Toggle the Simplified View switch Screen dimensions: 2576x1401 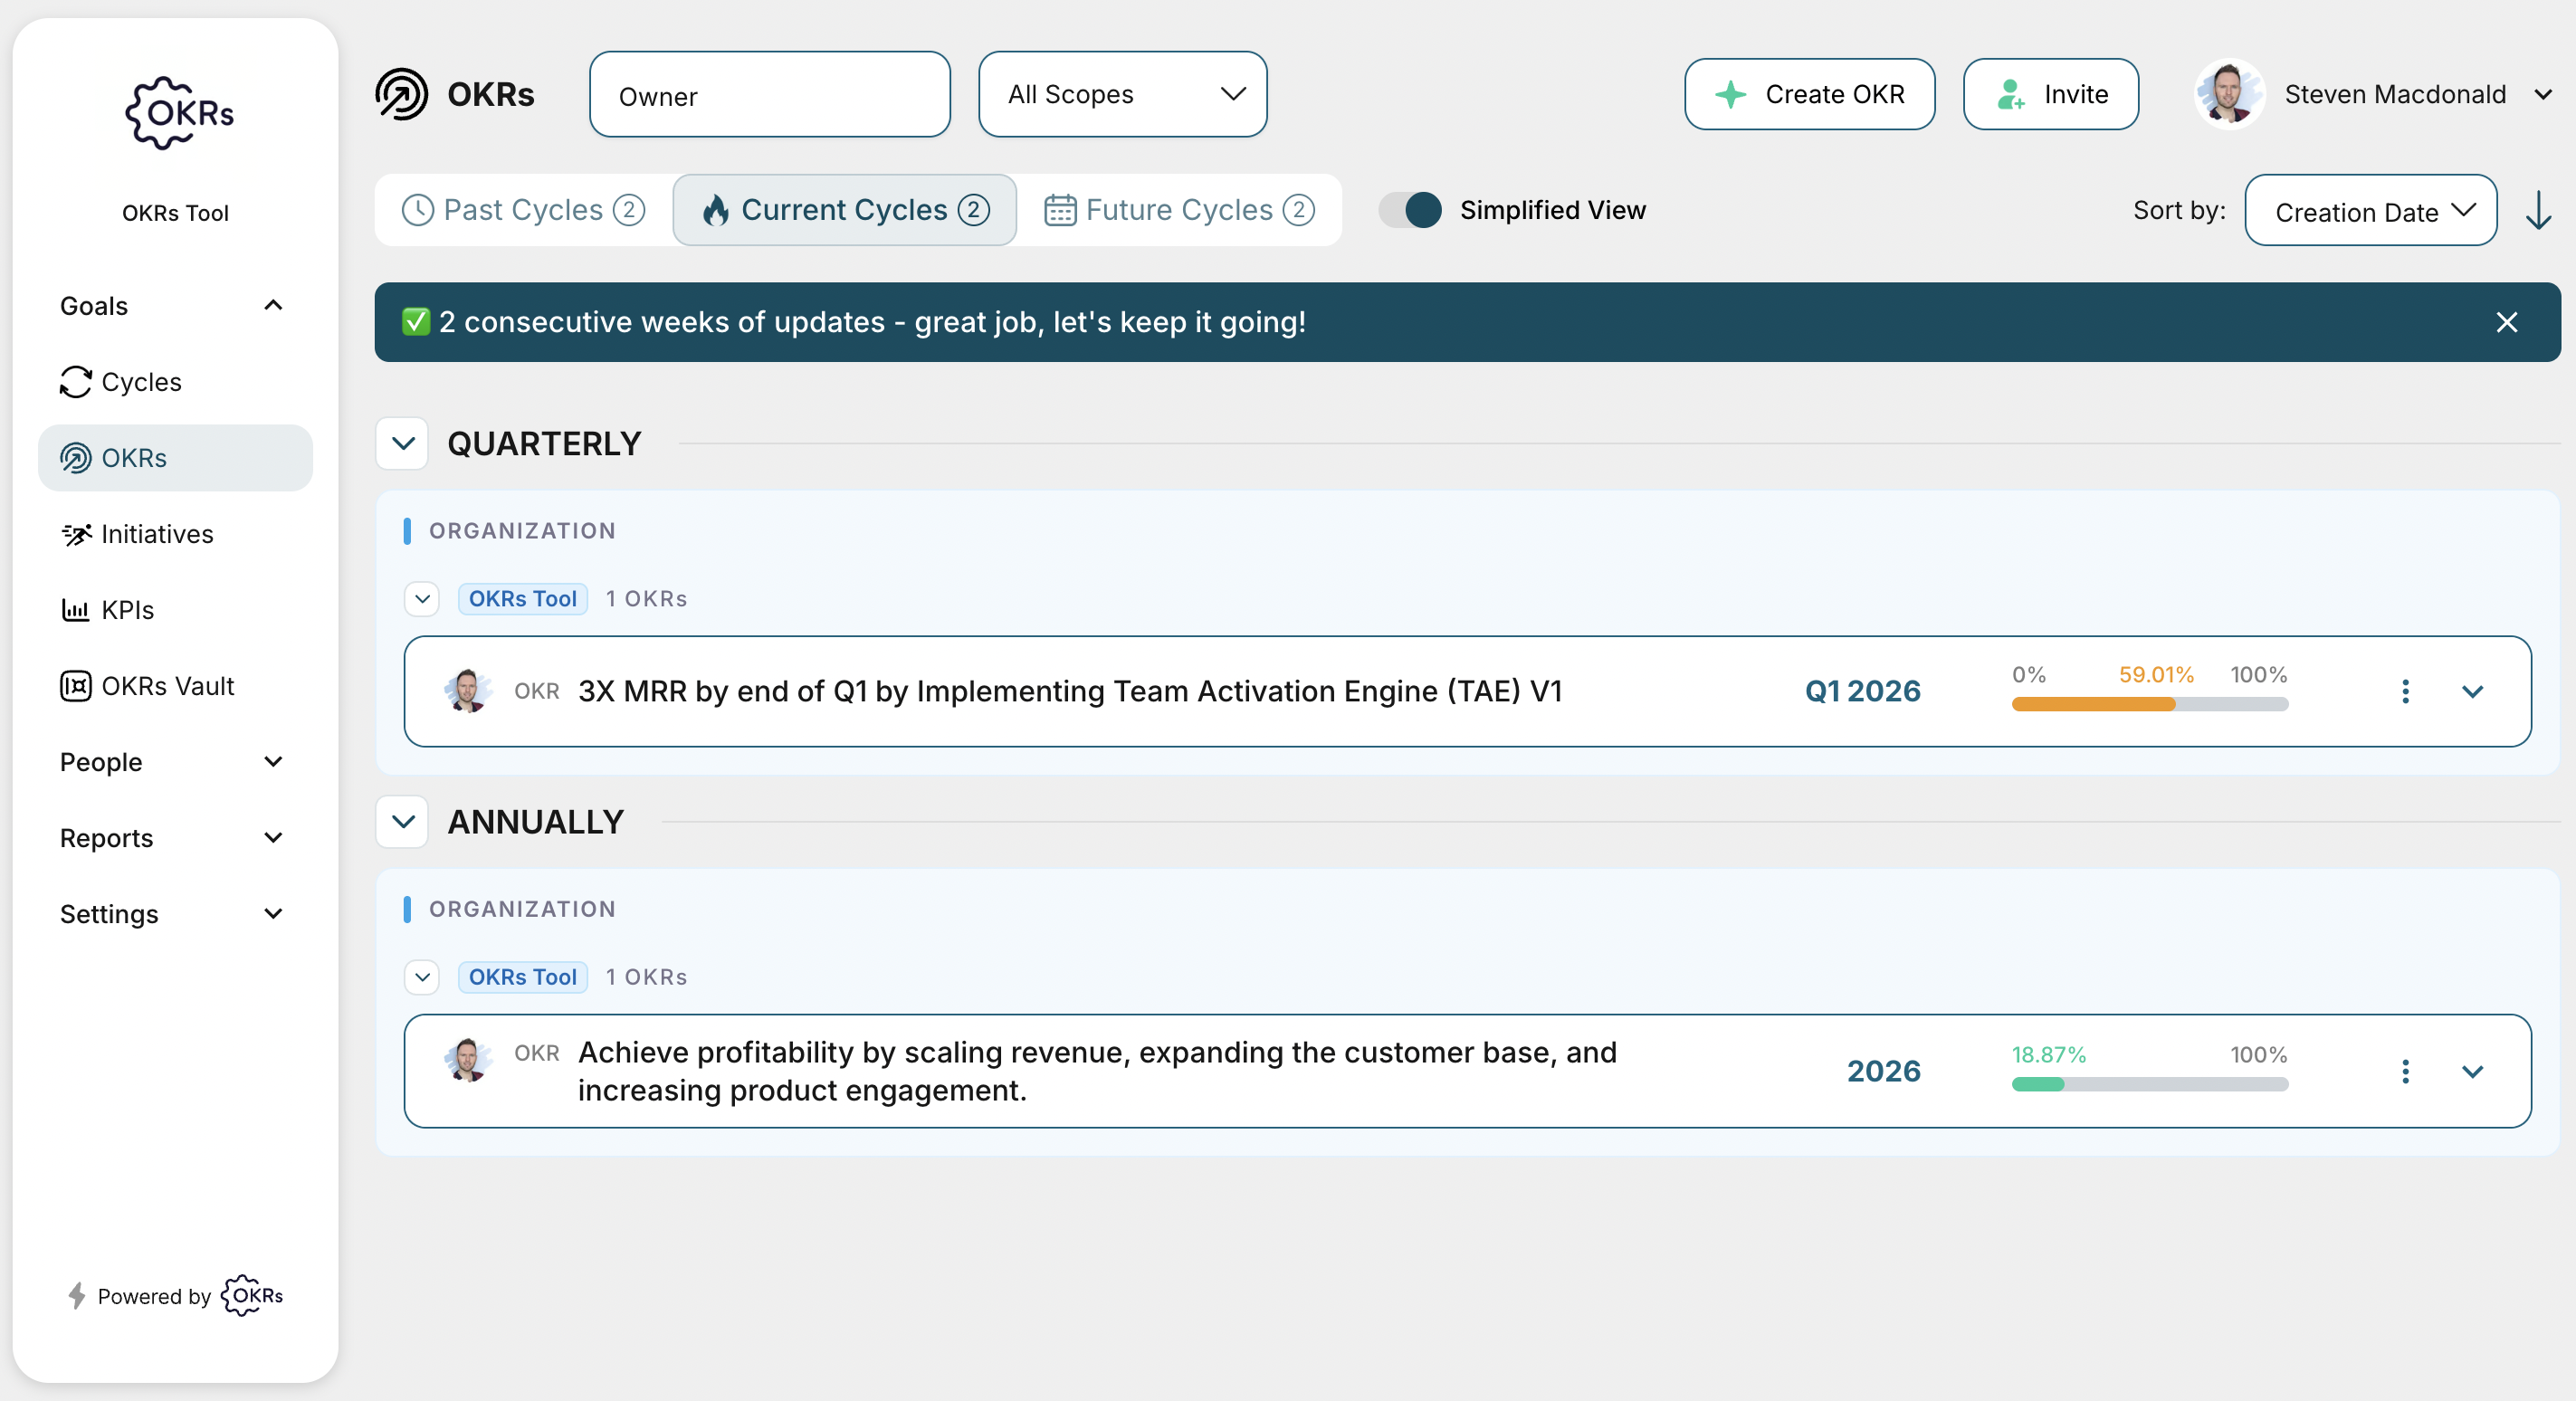1410,210
